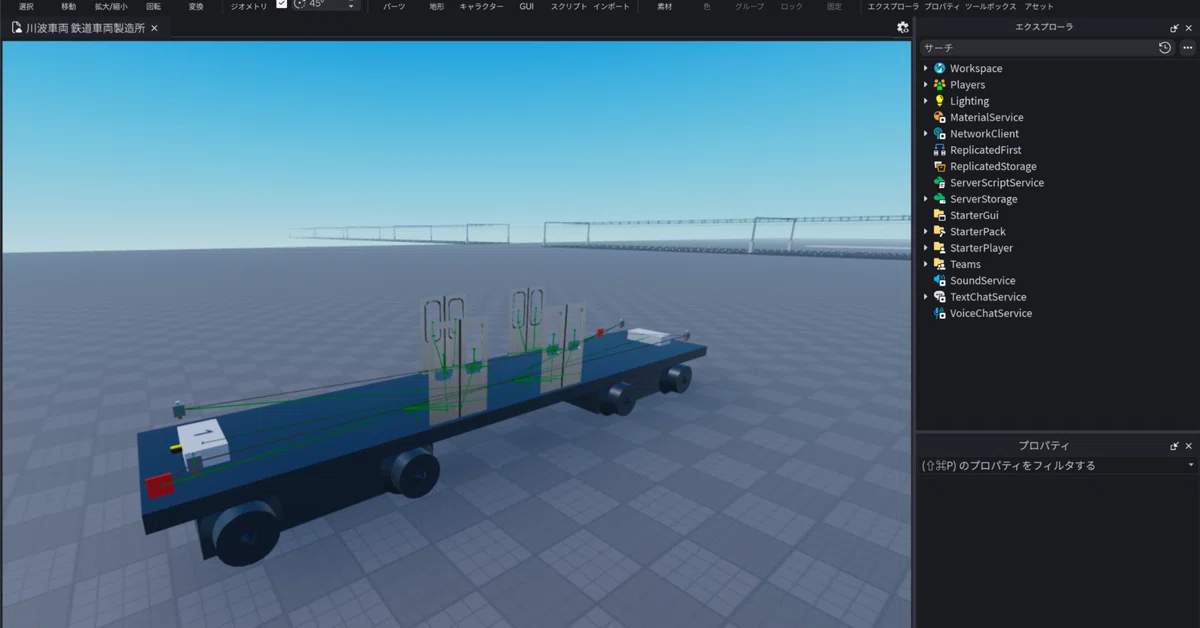Insert a part with パーツ

(x=394, y=6)
